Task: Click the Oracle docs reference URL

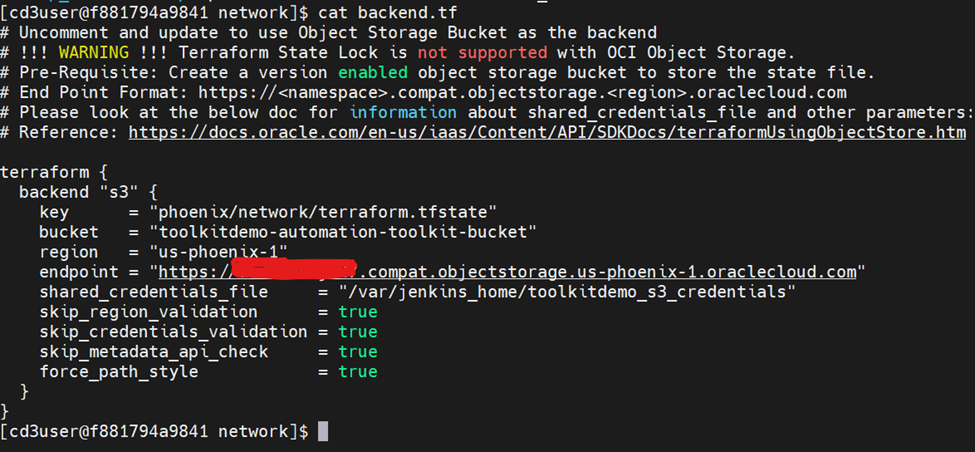Action: pyautogui.click(x=547, y=131)
